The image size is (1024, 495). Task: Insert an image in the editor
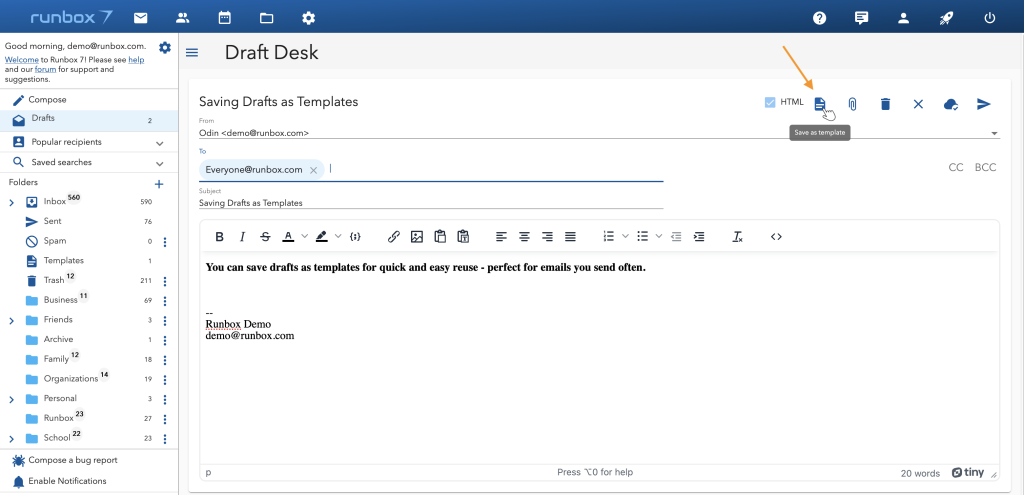[x=417, y=237]
